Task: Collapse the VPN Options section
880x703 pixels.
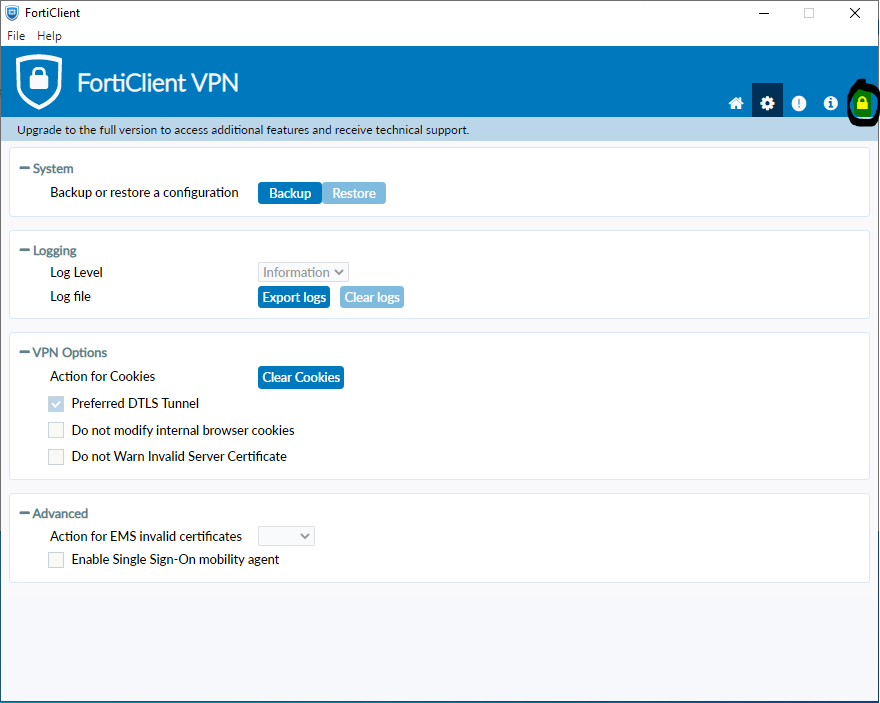Action: coord(25,353)
